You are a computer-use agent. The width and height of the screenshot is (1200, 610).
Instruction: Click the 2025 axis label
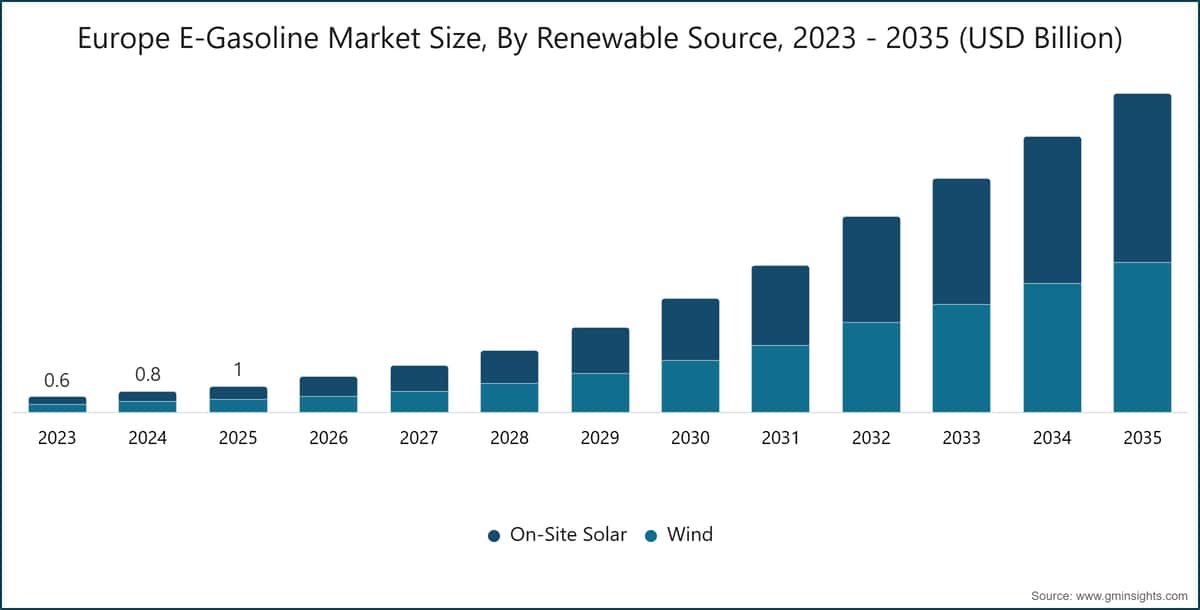238,438
